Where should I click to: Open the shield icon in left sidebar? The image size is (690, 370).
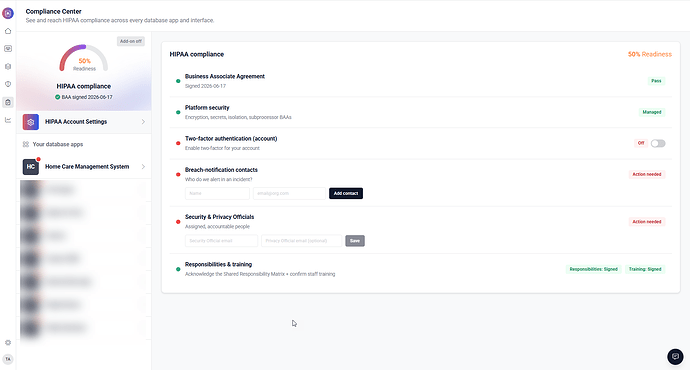coord(8,84)
